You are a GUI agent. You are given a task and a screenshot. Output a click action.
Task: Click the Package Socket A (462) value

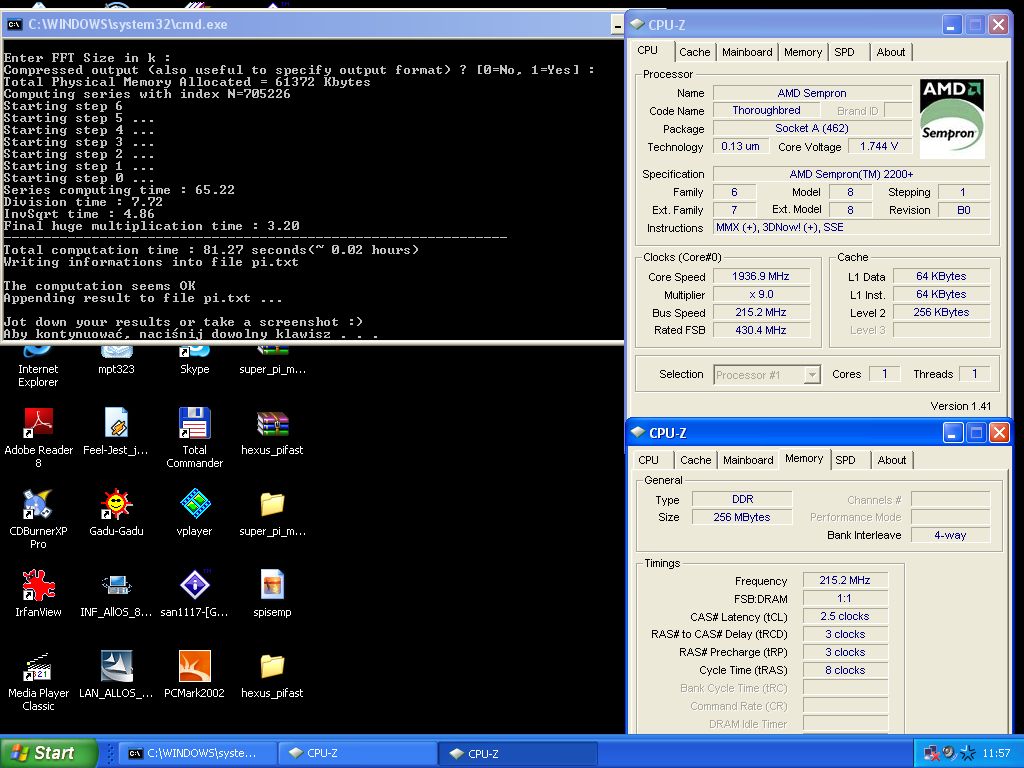(x=812, y=129)
